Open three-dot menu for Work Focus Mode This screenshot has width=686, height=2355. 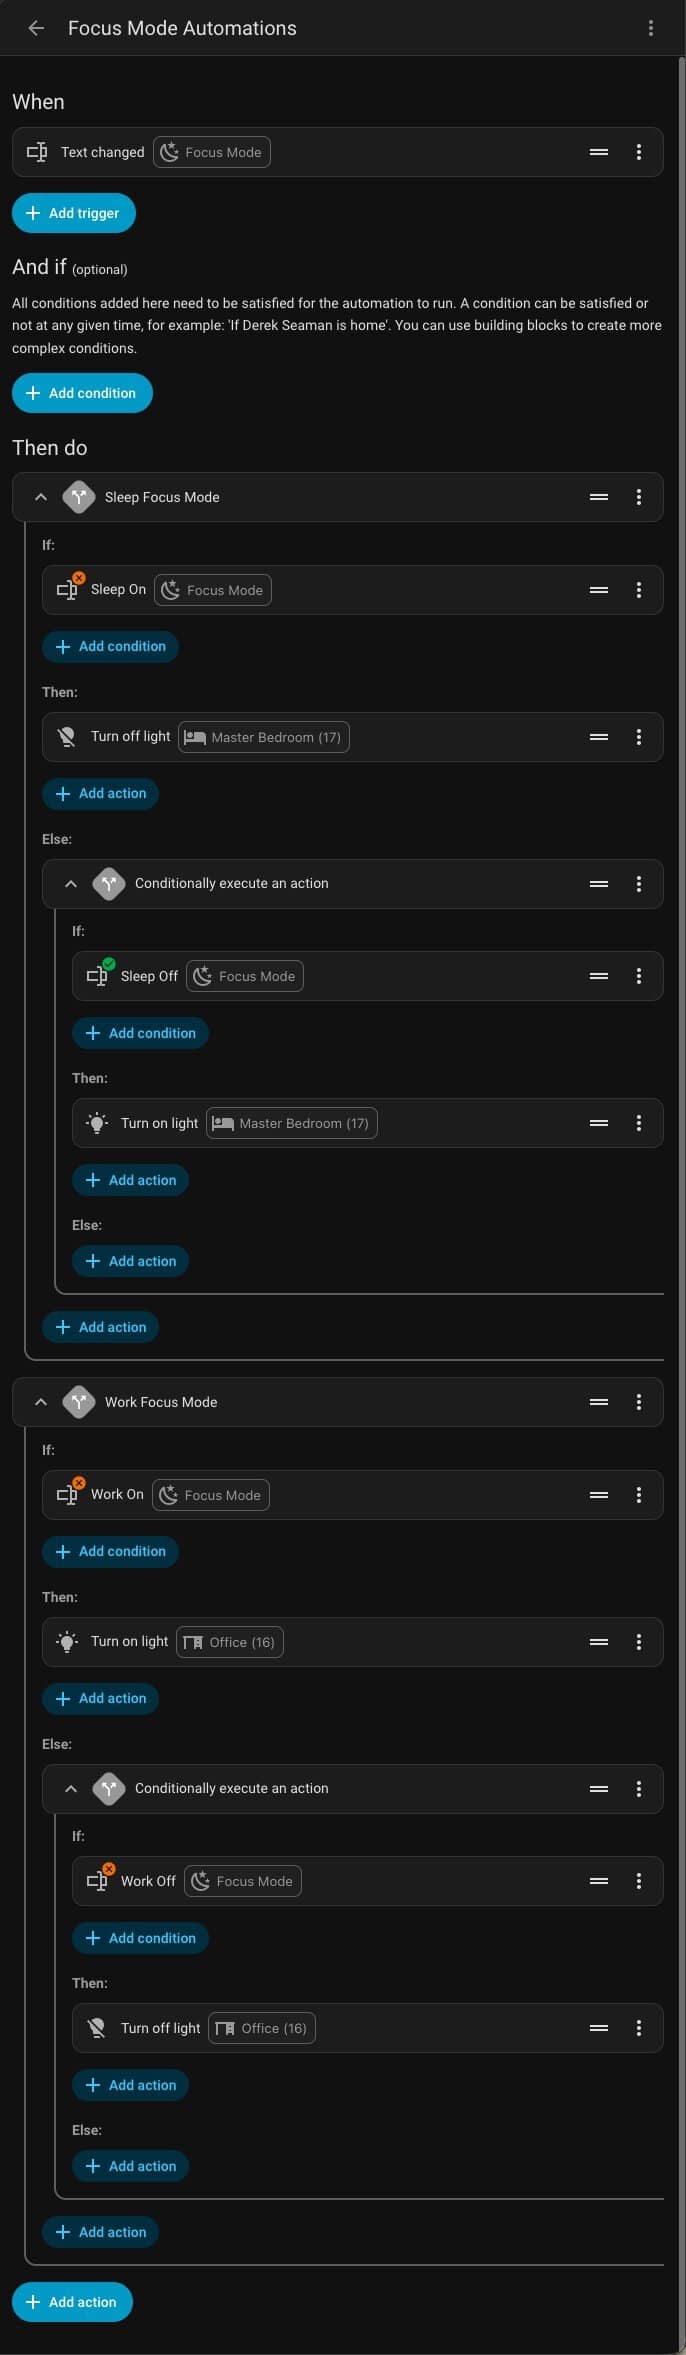[x=639, y=1402]
